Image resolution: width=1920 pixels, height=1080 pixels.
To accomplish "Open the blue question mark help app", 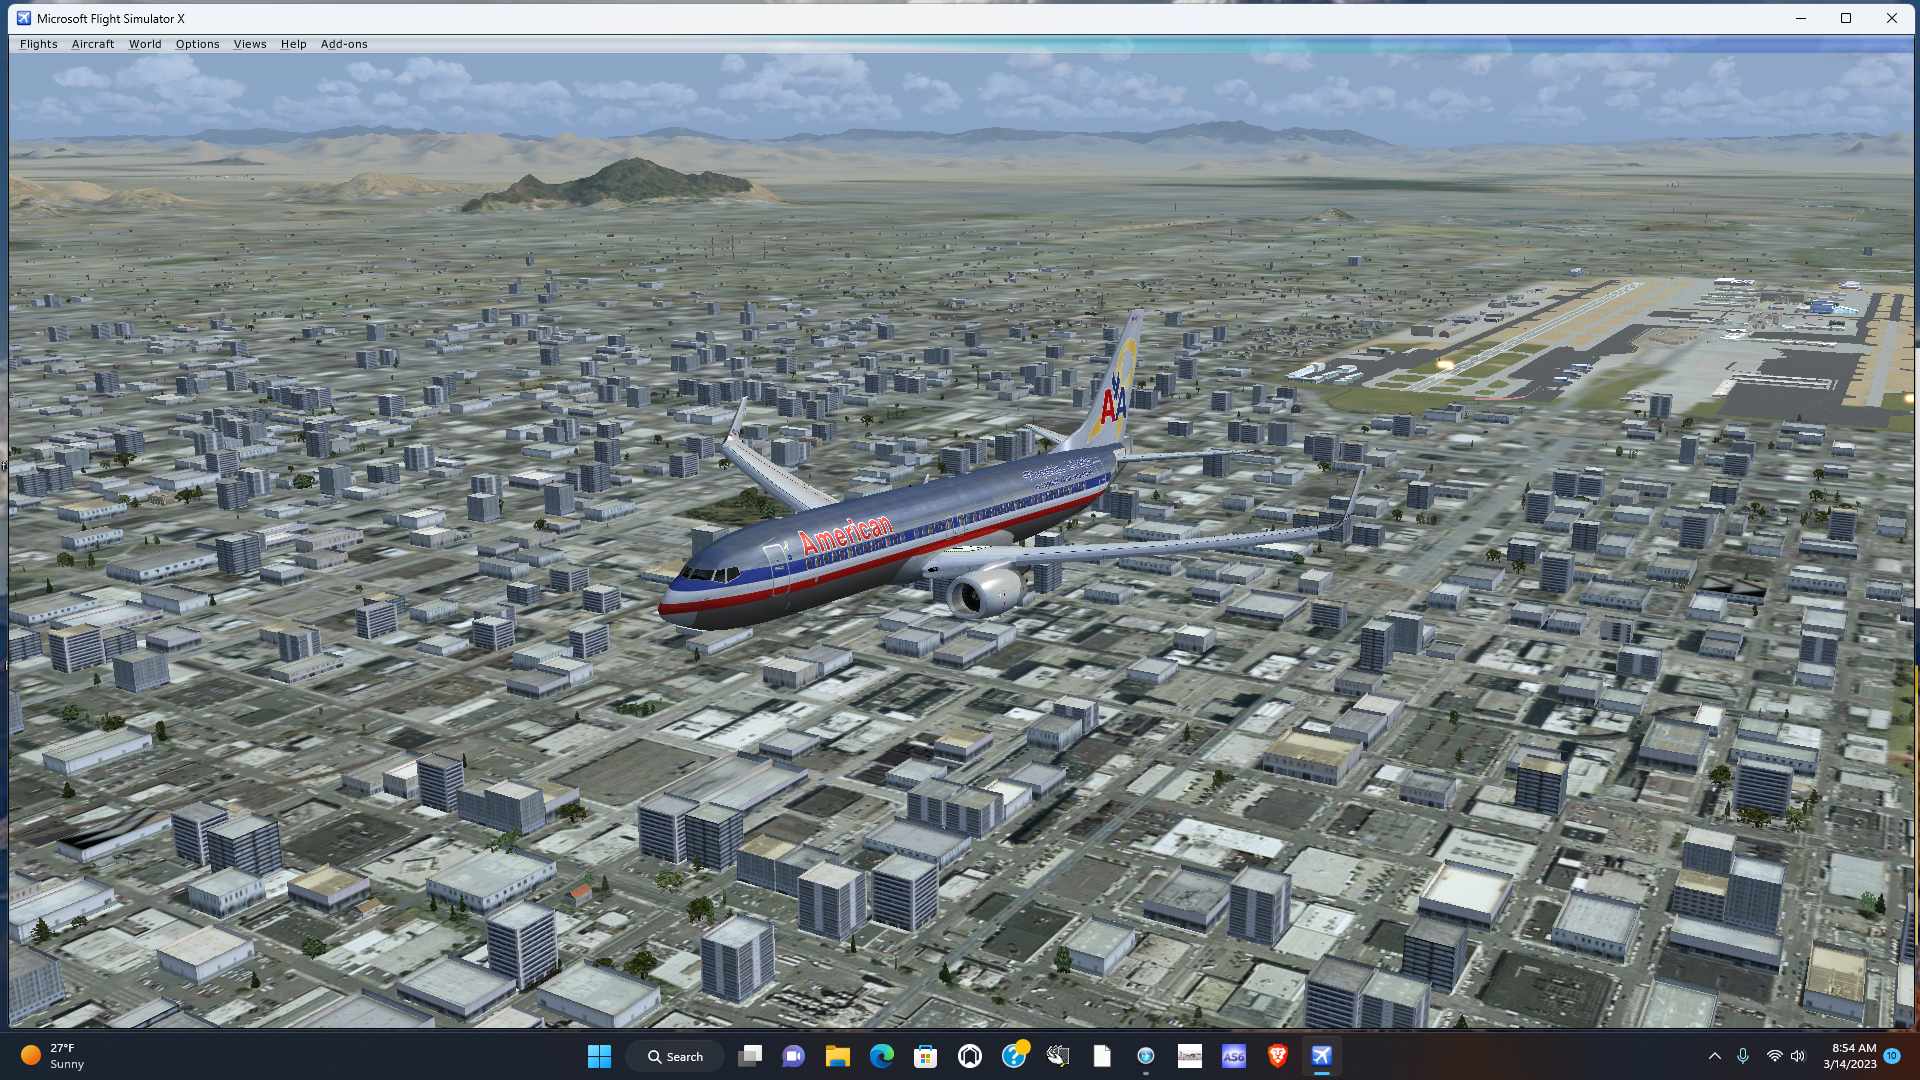I will pyautogui.click(x=1014, y=1056).
